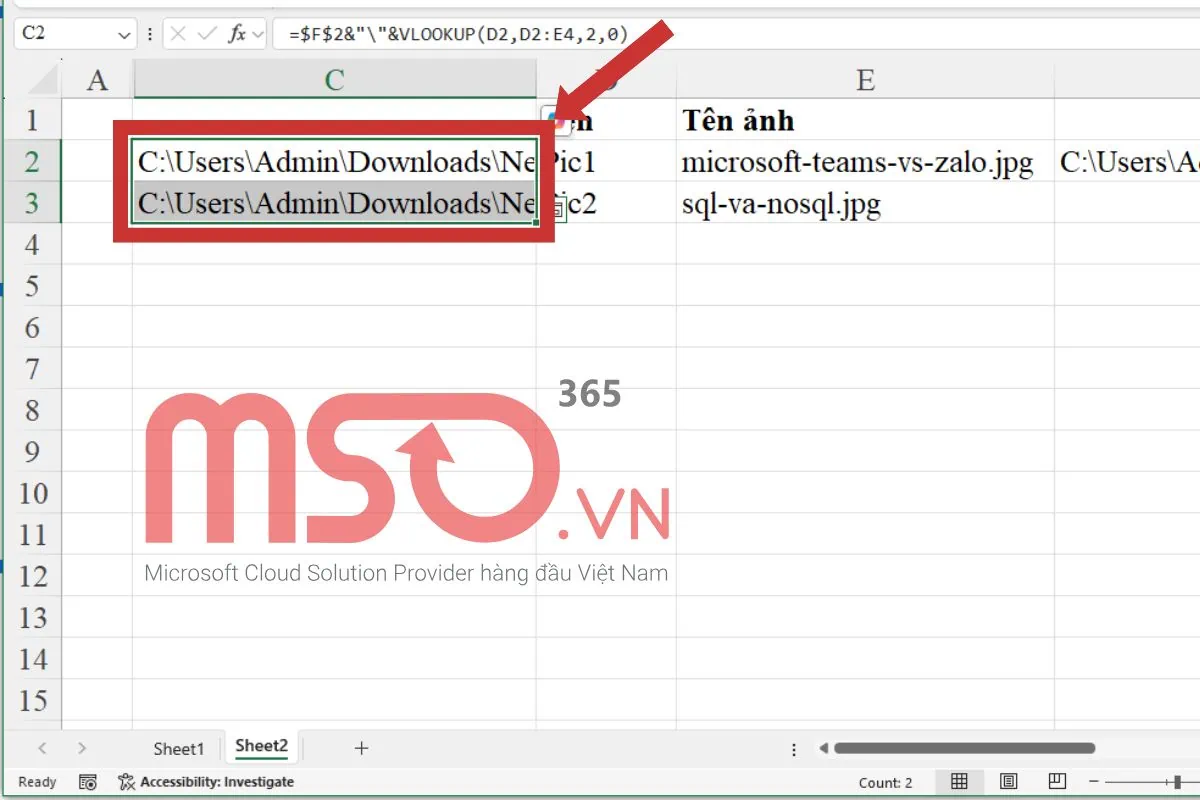
Task: Open the sheet scroll options ellipsis
Action: [793, 747]
